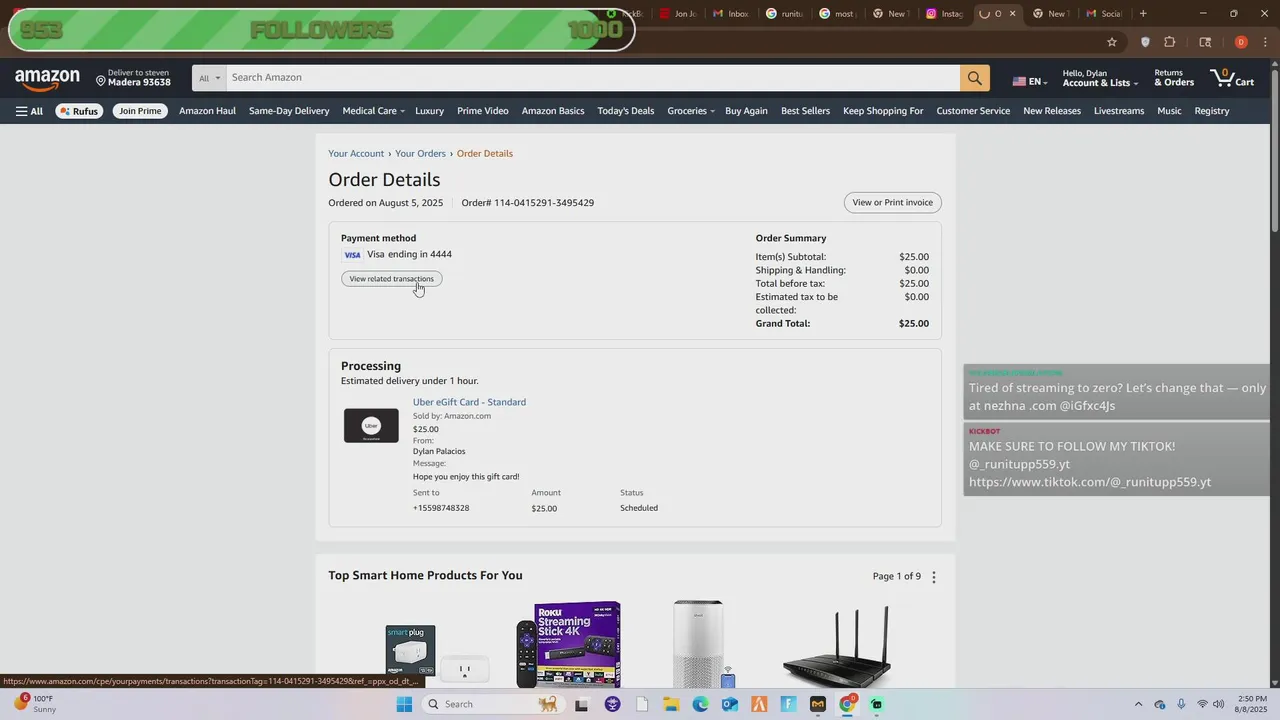Open Outlook from the taskbar
This screenshot has height=720, width=1280.
pyautogui.click(x=730, y=704)
